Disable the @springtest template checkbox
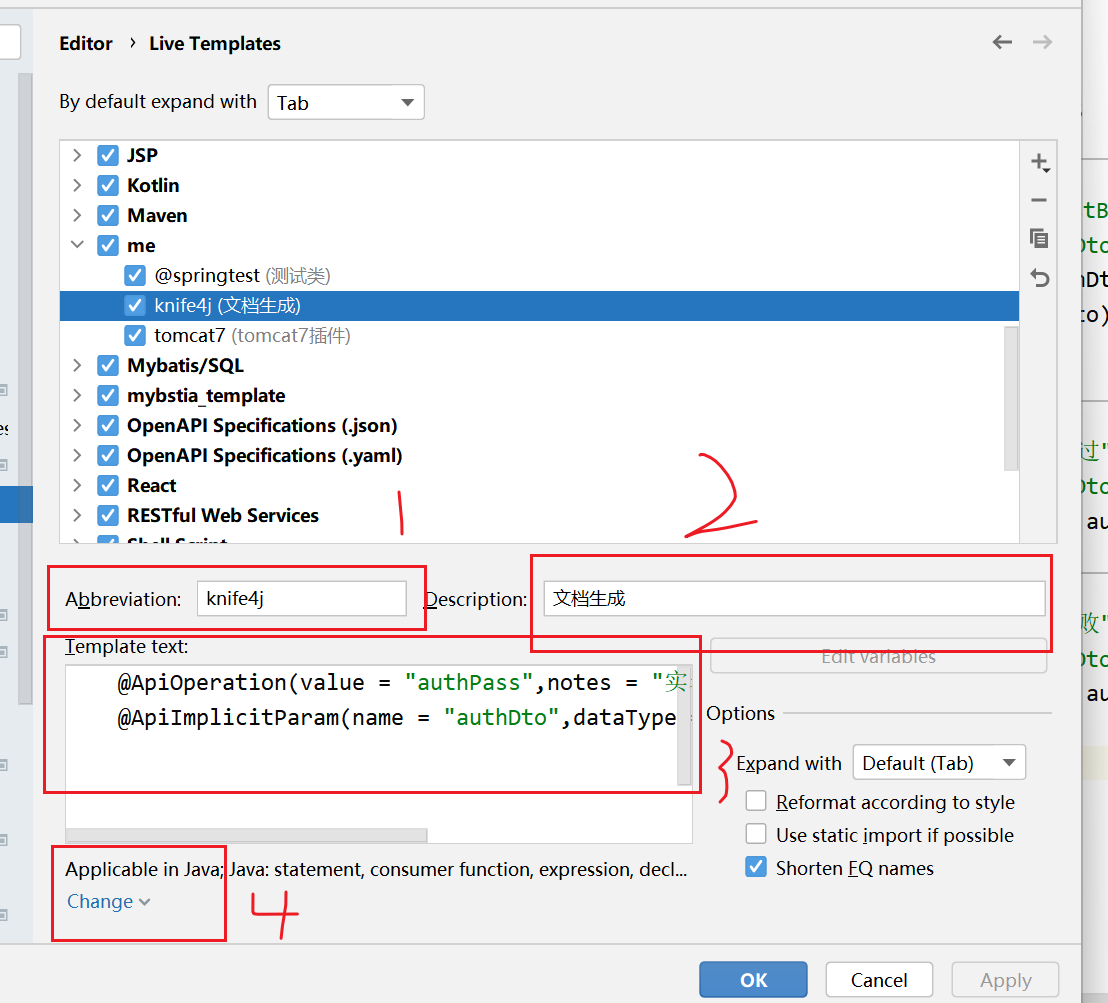Screen dimensions: 1108x1003 click(x=135, y=275)
